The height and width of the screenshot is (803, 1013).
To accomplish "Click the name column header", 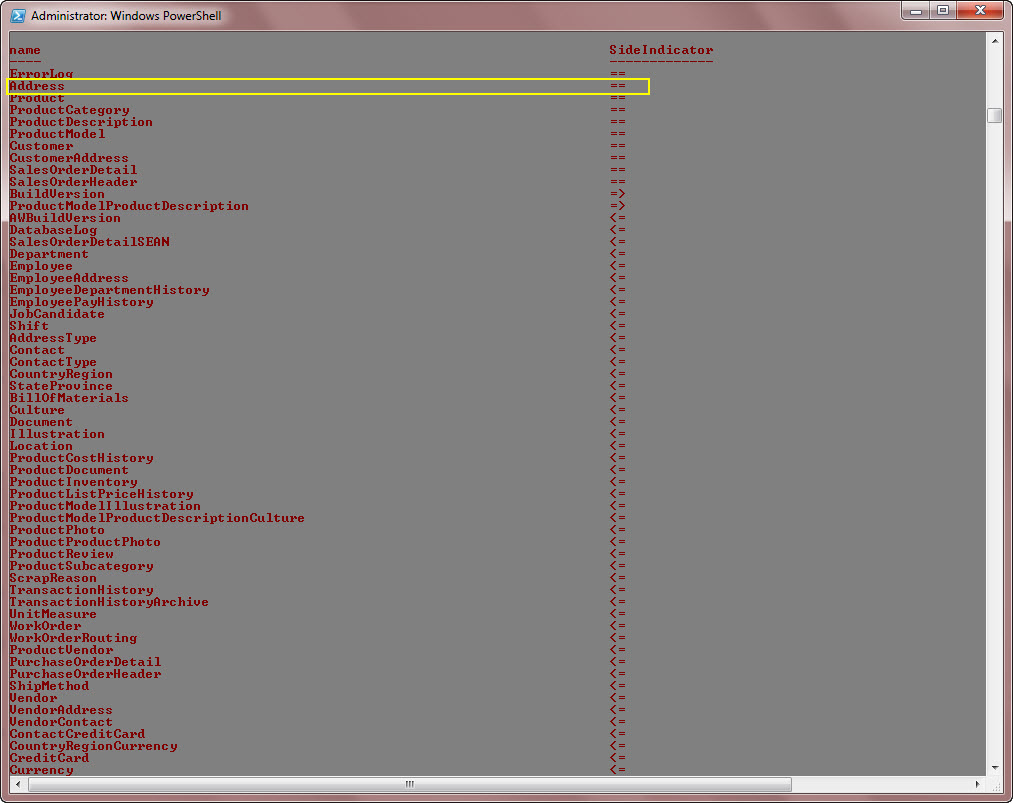I will click(x=24, y=50).
